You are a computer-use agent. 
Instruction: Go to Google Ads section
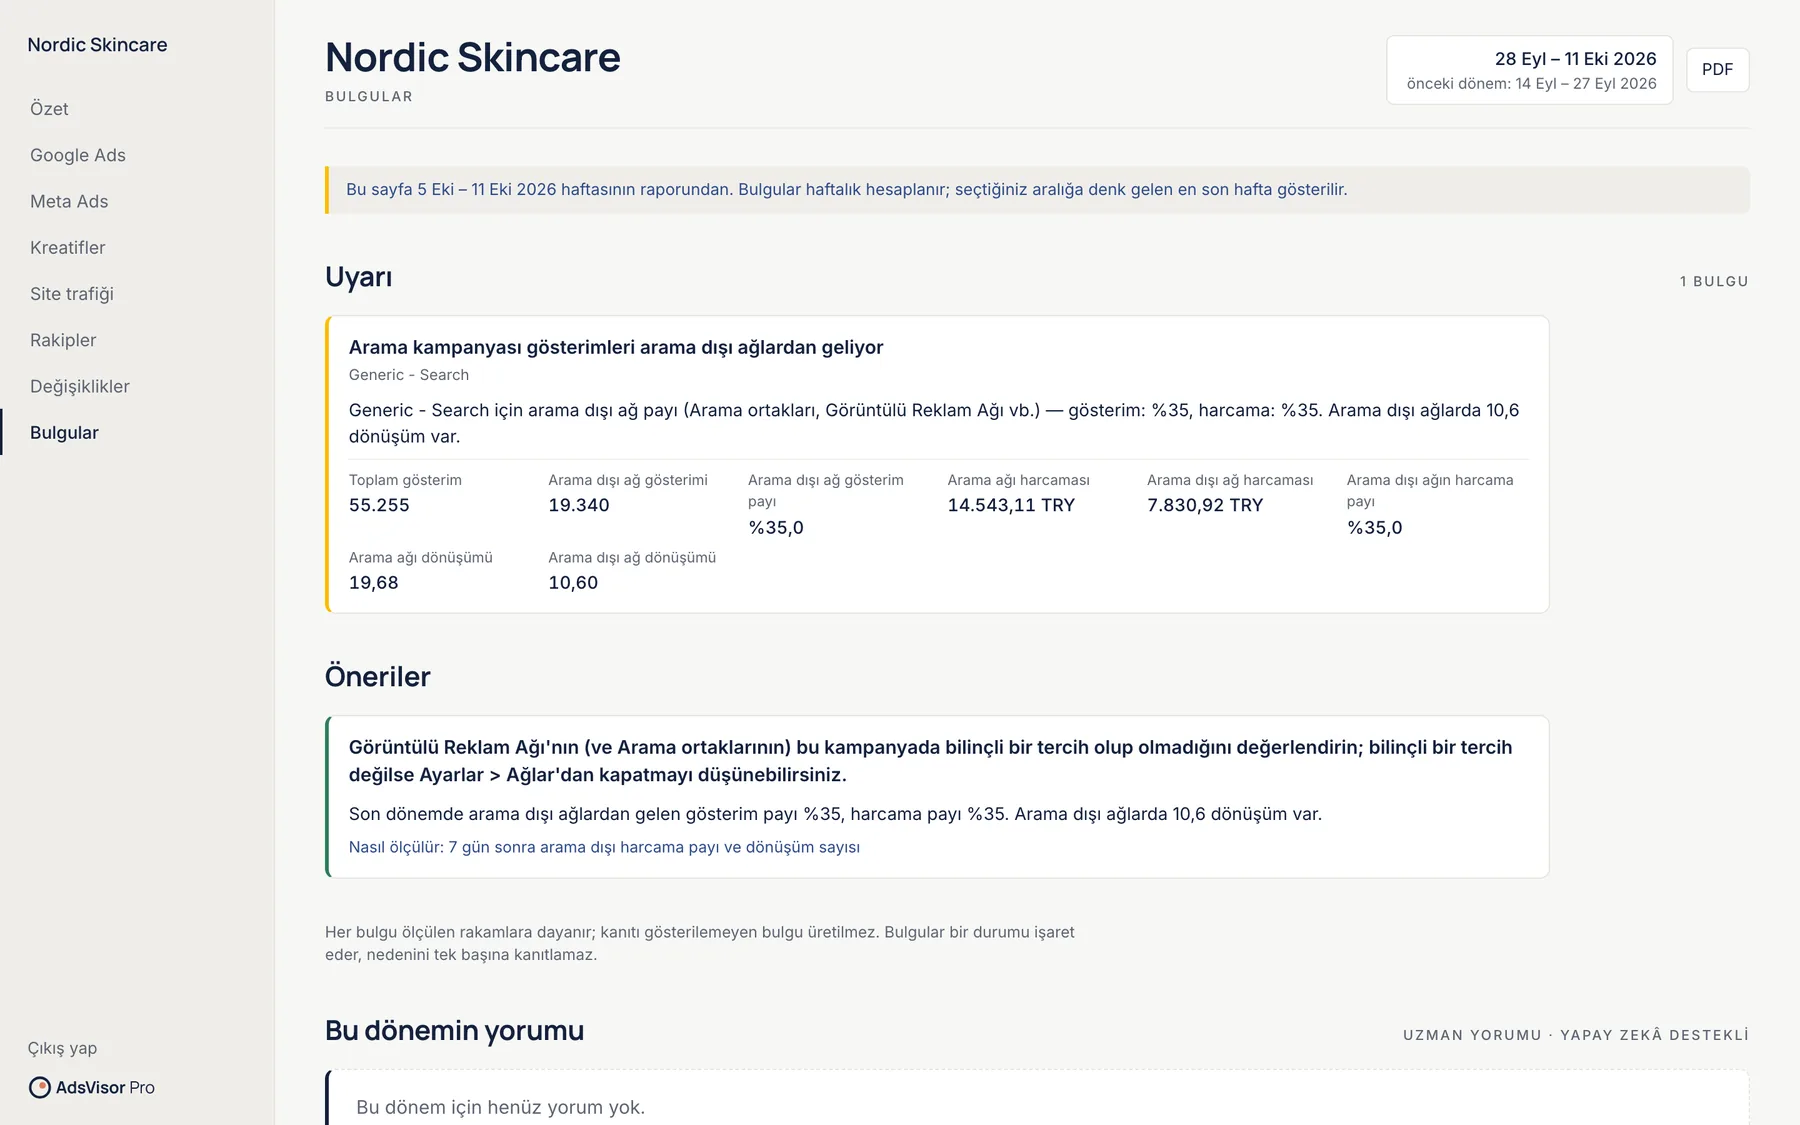coord(78,155)
